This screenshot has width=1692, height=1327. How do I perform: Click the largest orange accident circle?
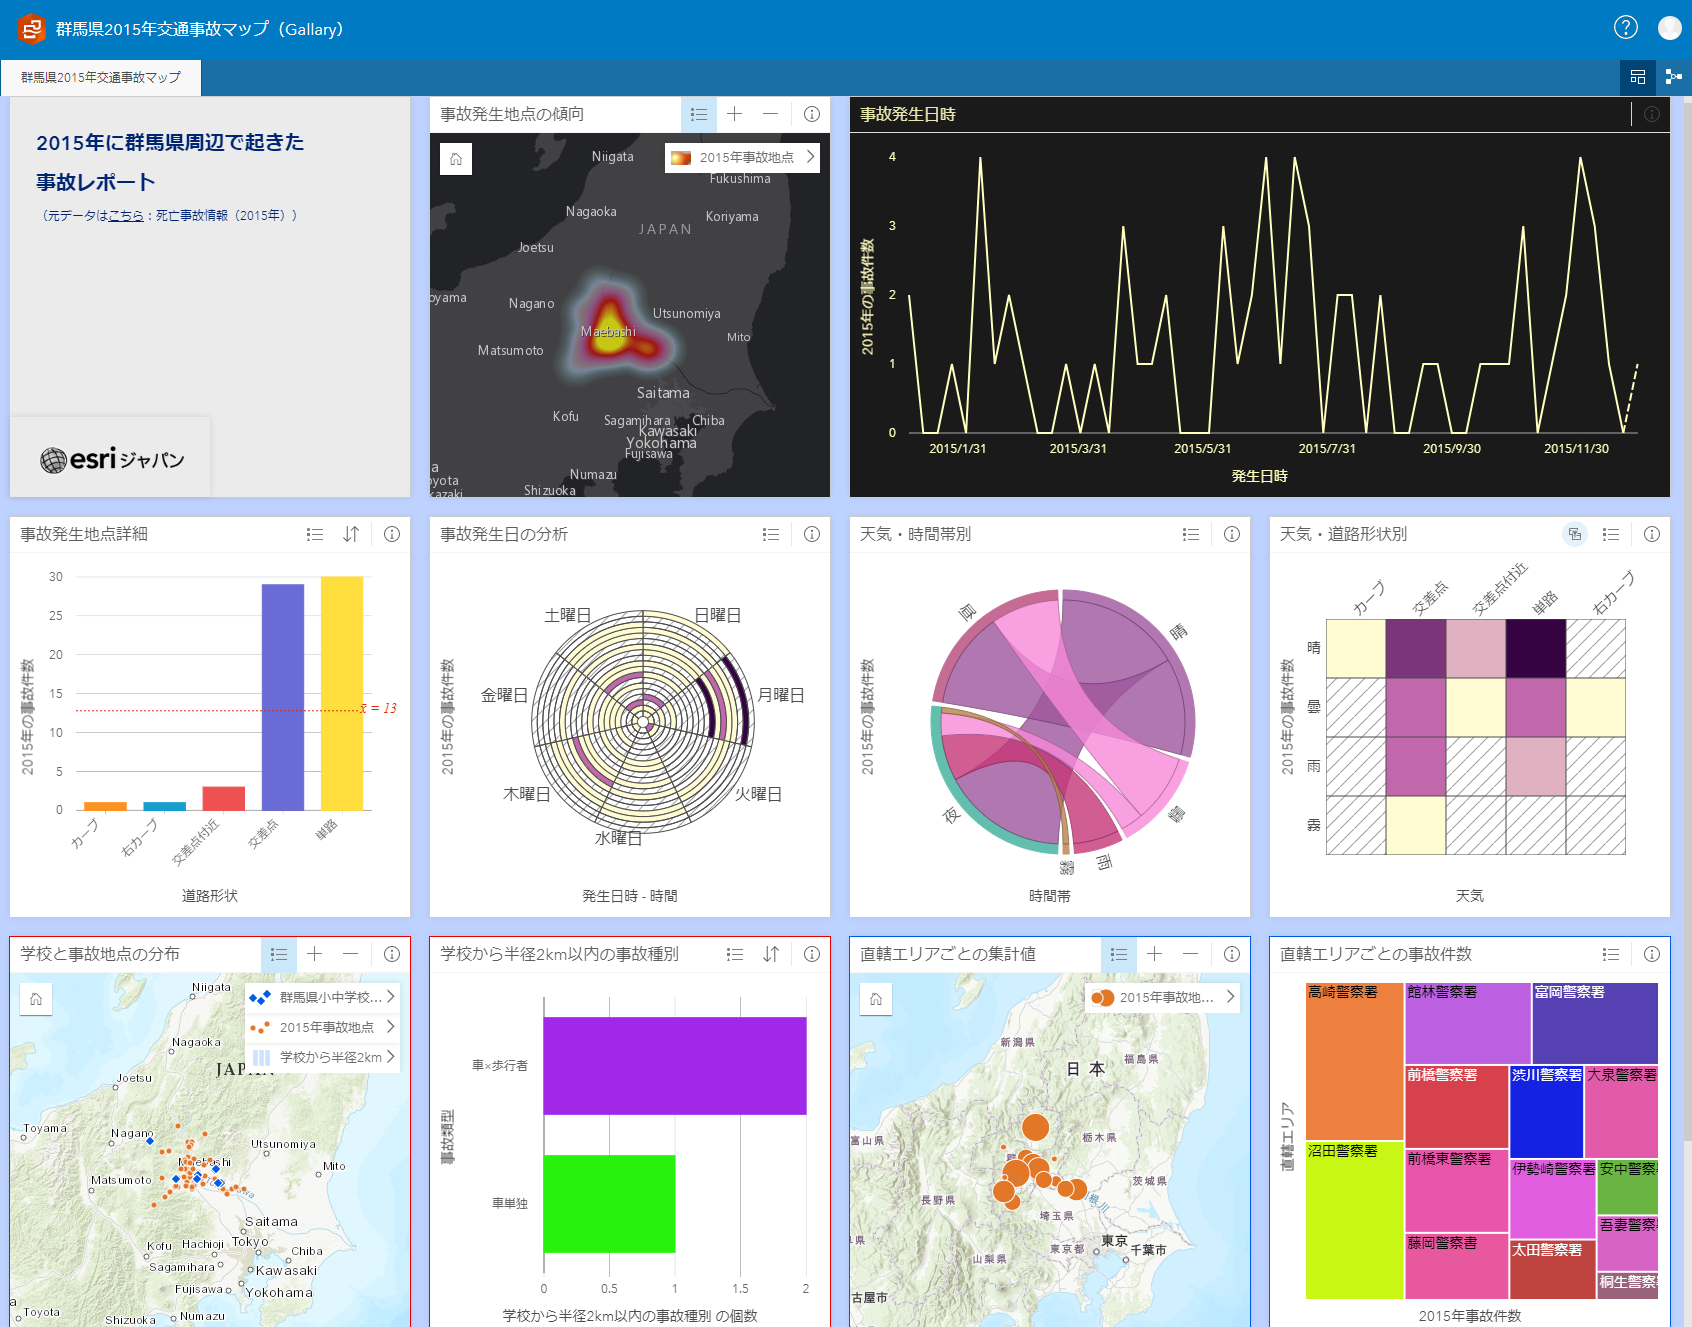[x=1036, y=1127]
